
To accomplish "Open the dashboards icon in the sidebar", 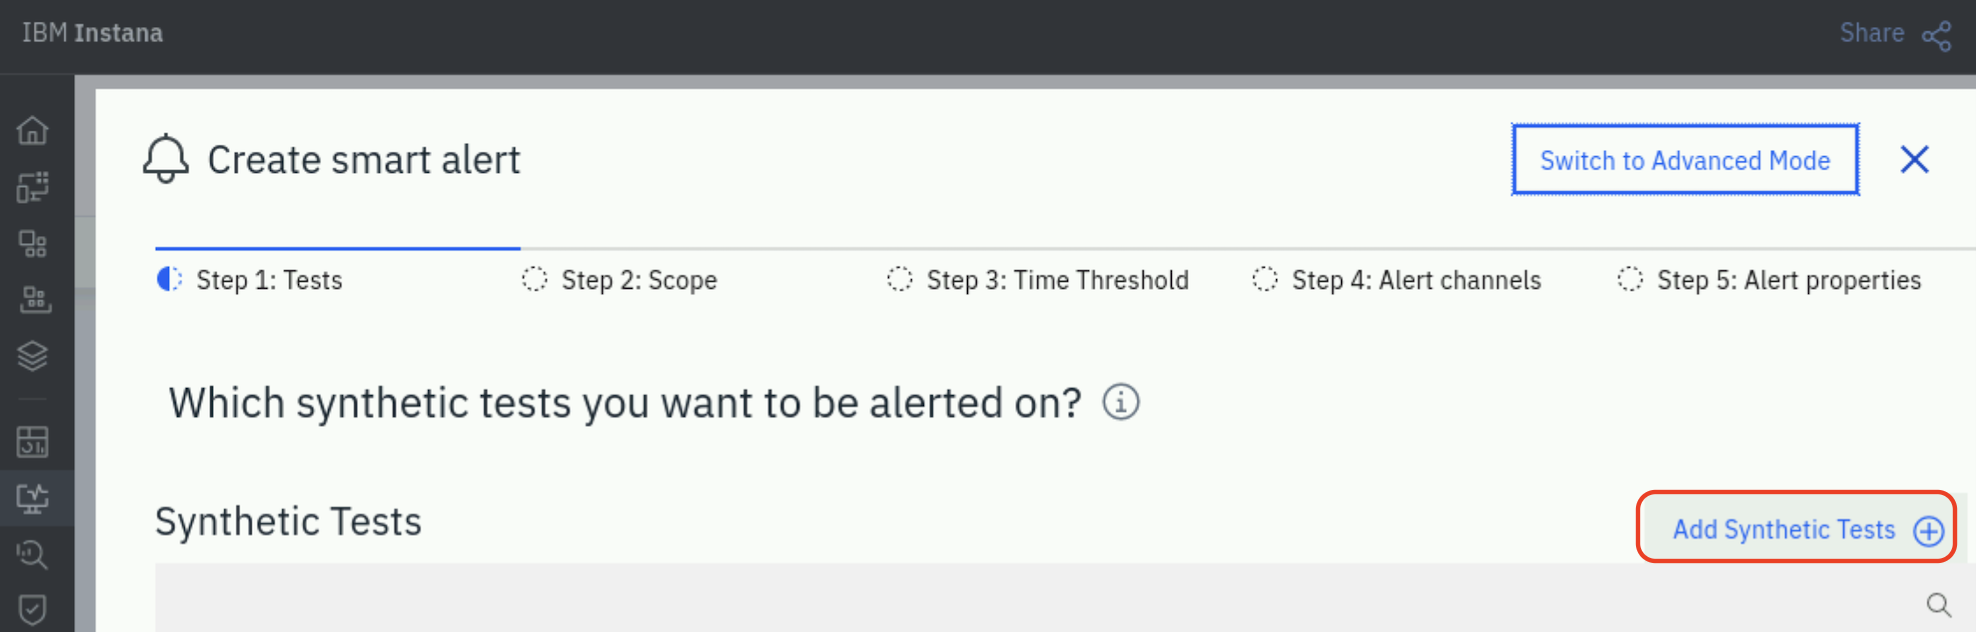I will (x=33, y=186).
